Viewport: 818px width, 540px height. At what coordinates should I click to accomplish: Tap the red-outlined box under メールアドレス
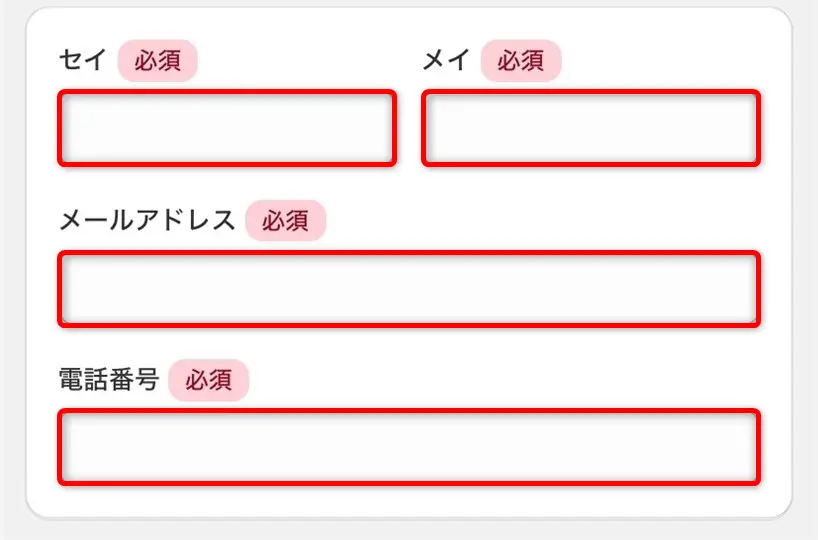408,289
